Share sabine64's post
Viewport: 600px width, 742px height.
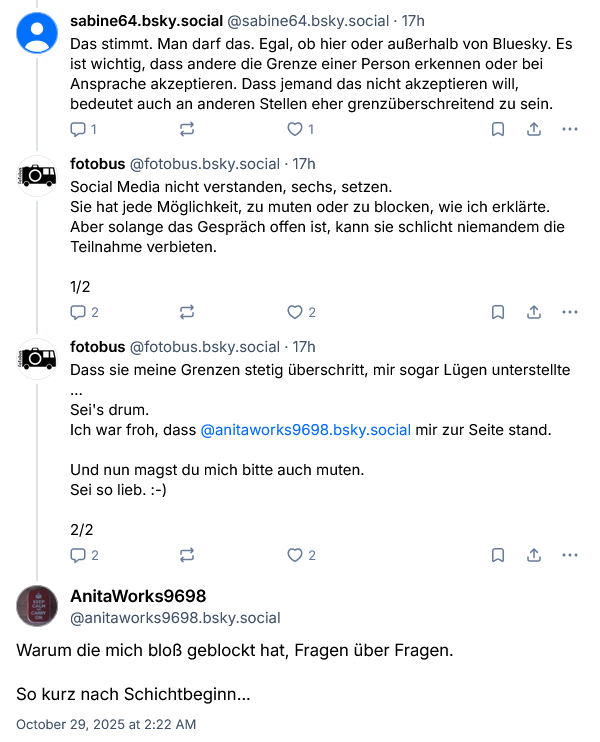click(x=534, y=129)
